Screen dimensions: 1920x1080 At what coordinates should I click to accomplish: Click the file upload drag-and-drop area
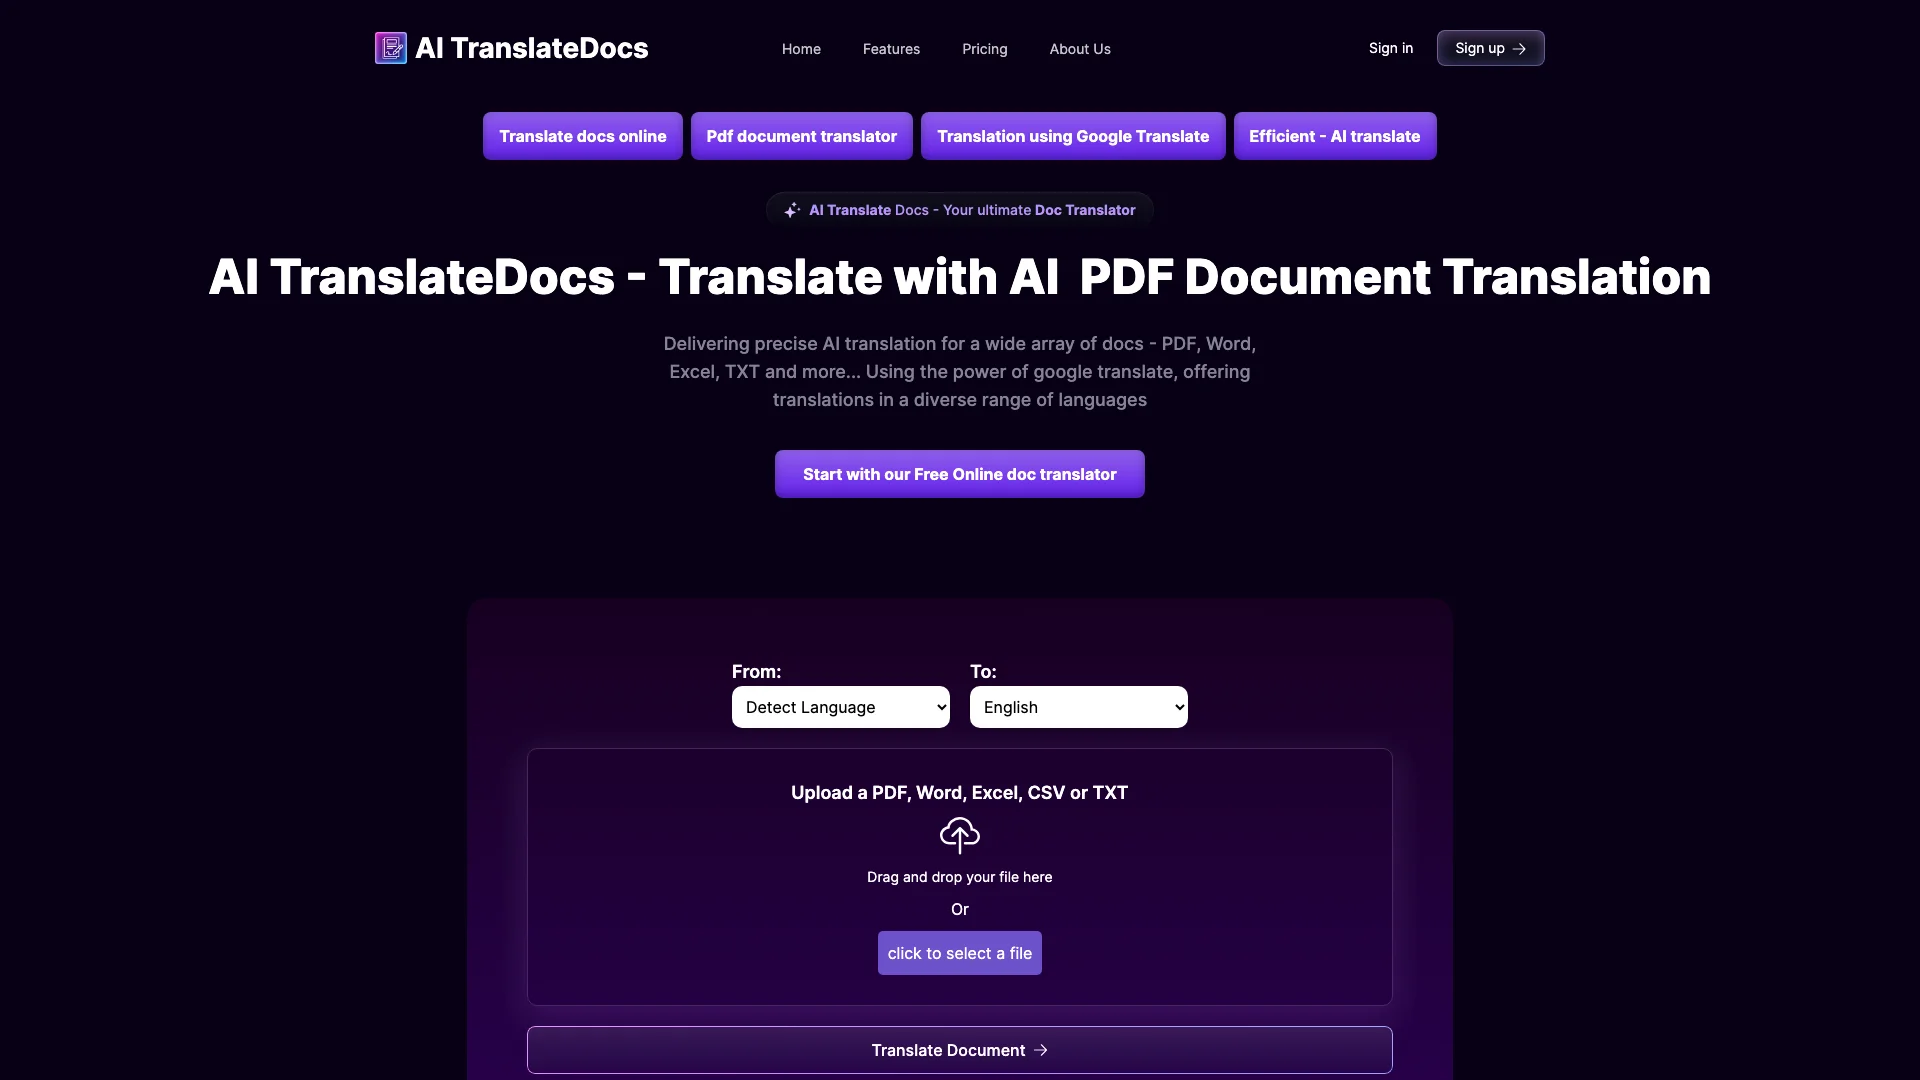click(959, 876)
